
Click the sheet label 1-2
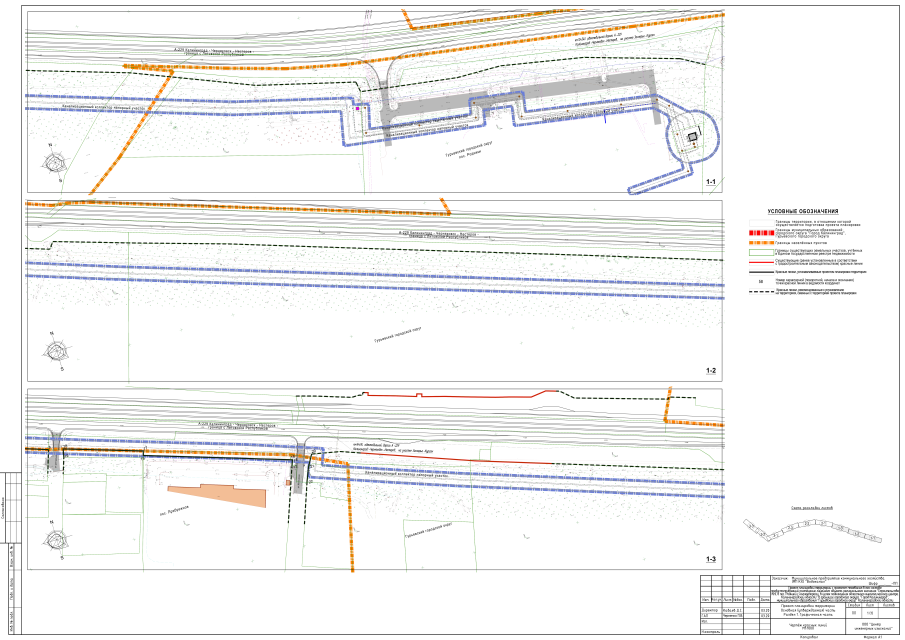(x=711, y=371)
